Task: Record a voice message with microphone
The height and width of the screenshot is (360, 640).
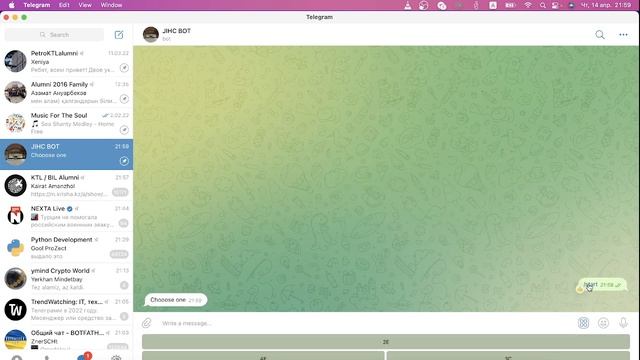Action: 623,323
